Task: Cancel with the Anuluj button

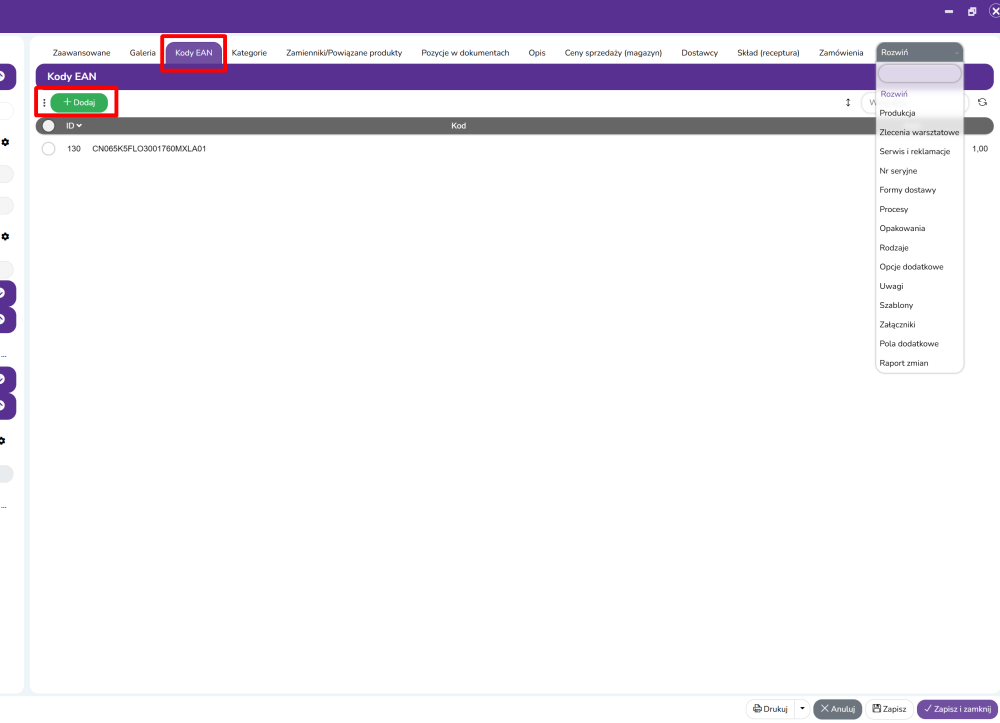Action: (837, 709)
